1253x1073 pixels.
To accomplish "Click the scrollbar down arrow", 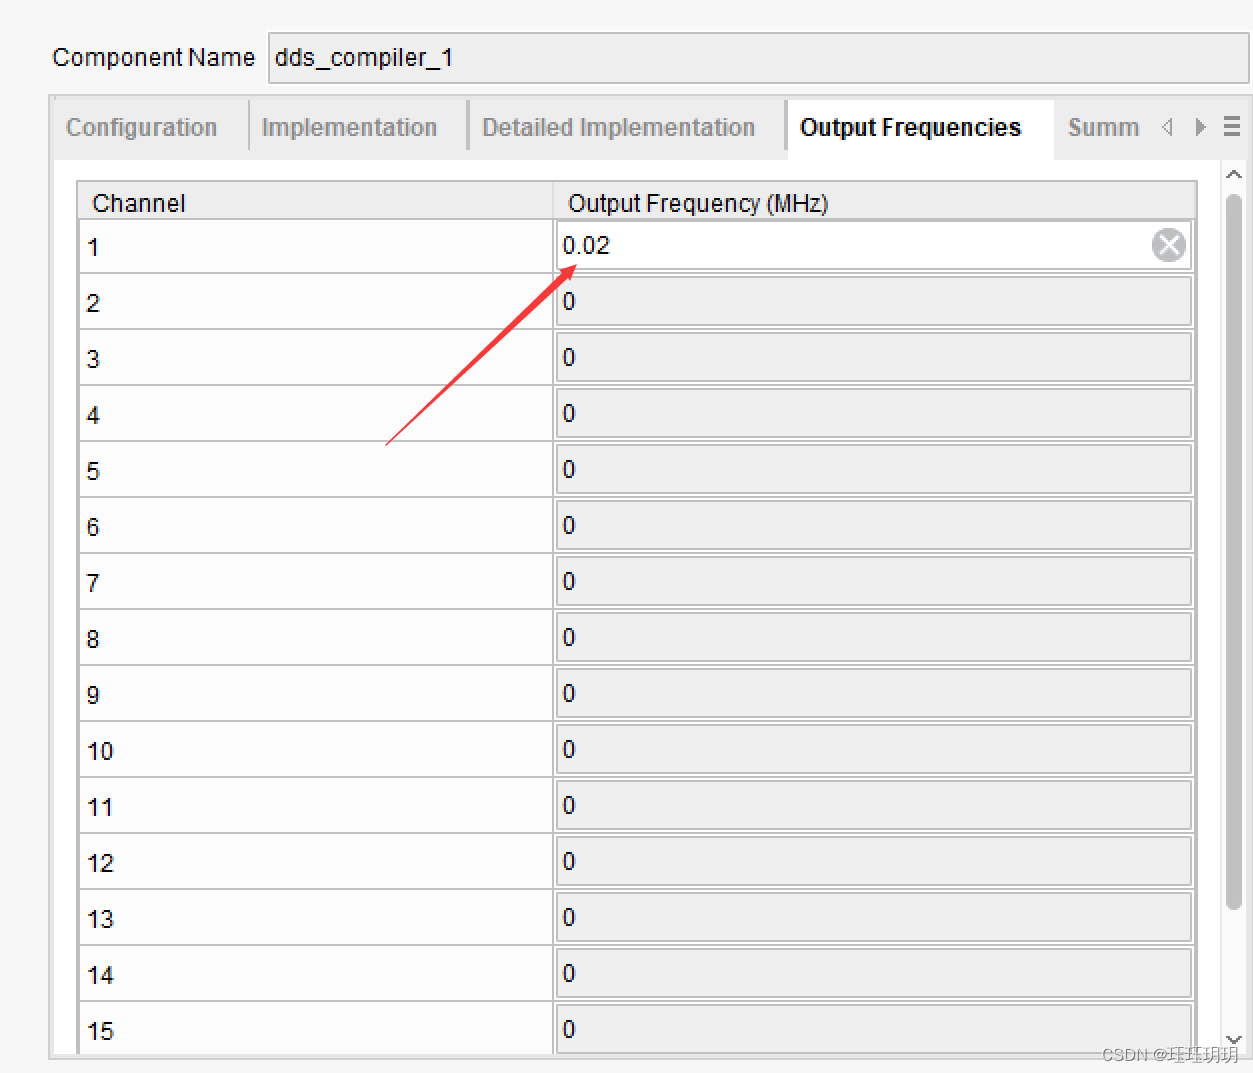I will [x=1234, y=1040].
